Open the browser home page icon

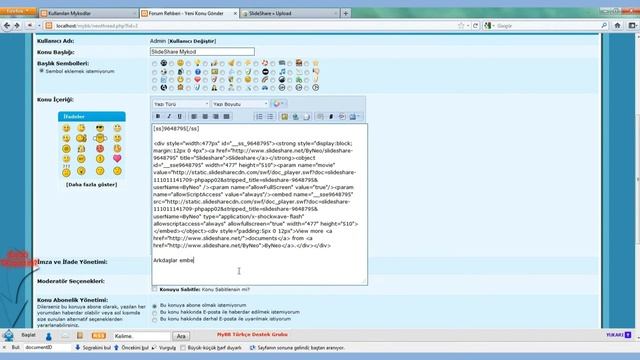[617, 25]
